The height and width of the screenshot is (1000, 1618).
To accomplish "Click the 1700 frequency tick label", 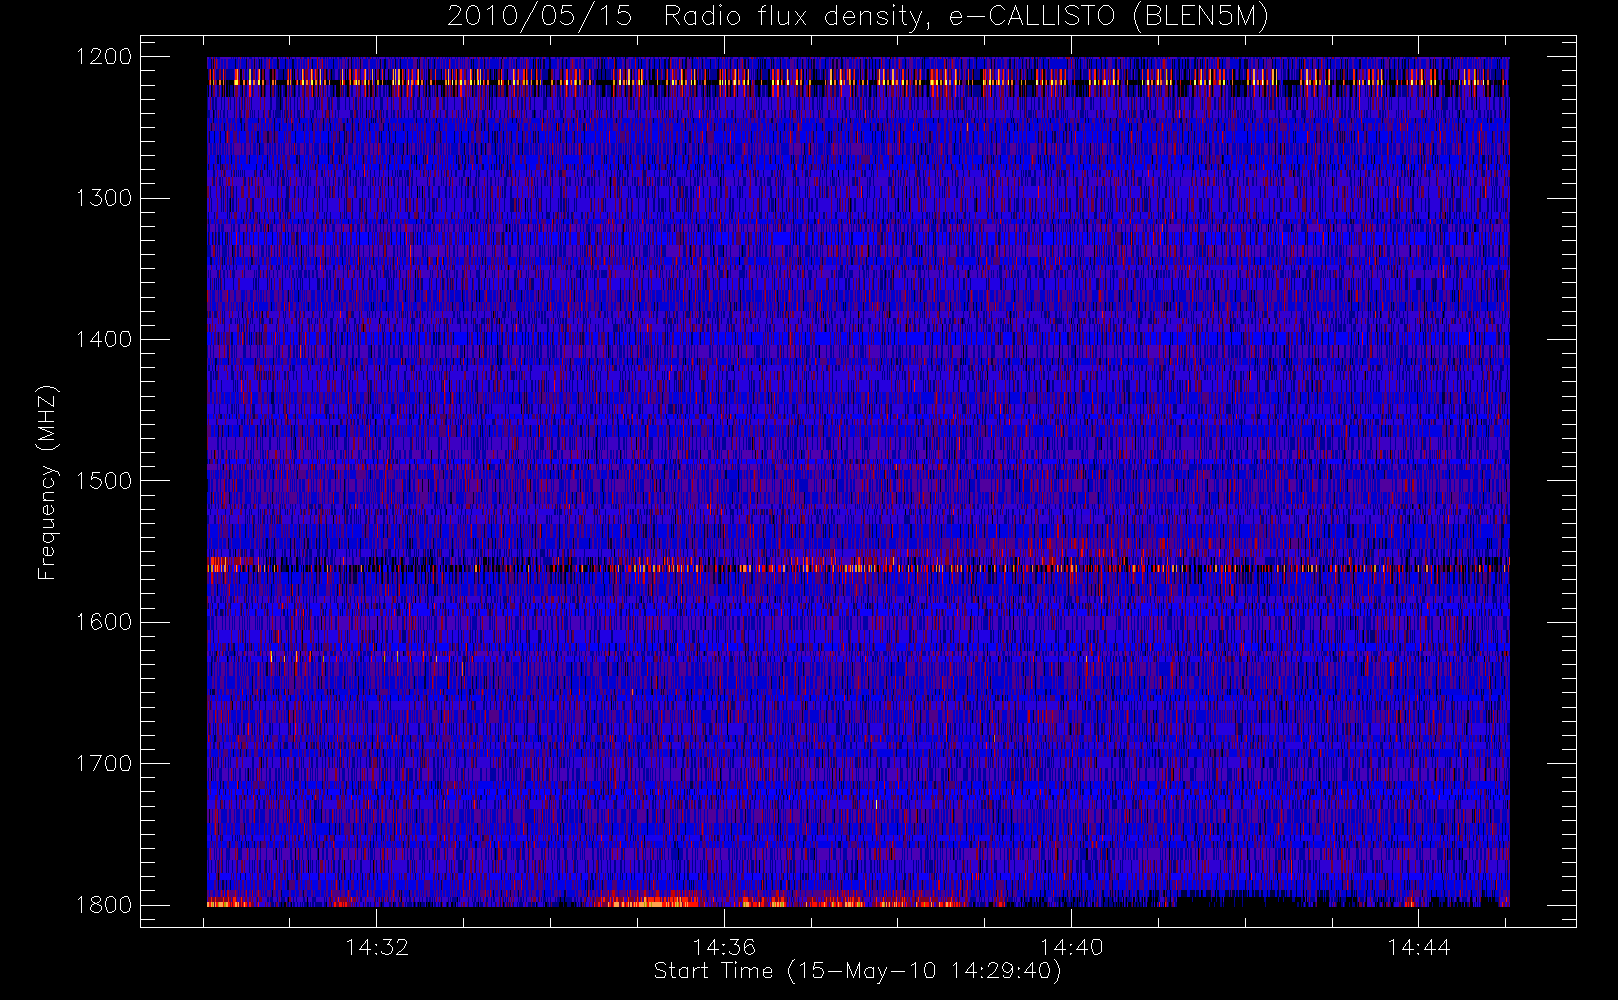I will (104, 763).
